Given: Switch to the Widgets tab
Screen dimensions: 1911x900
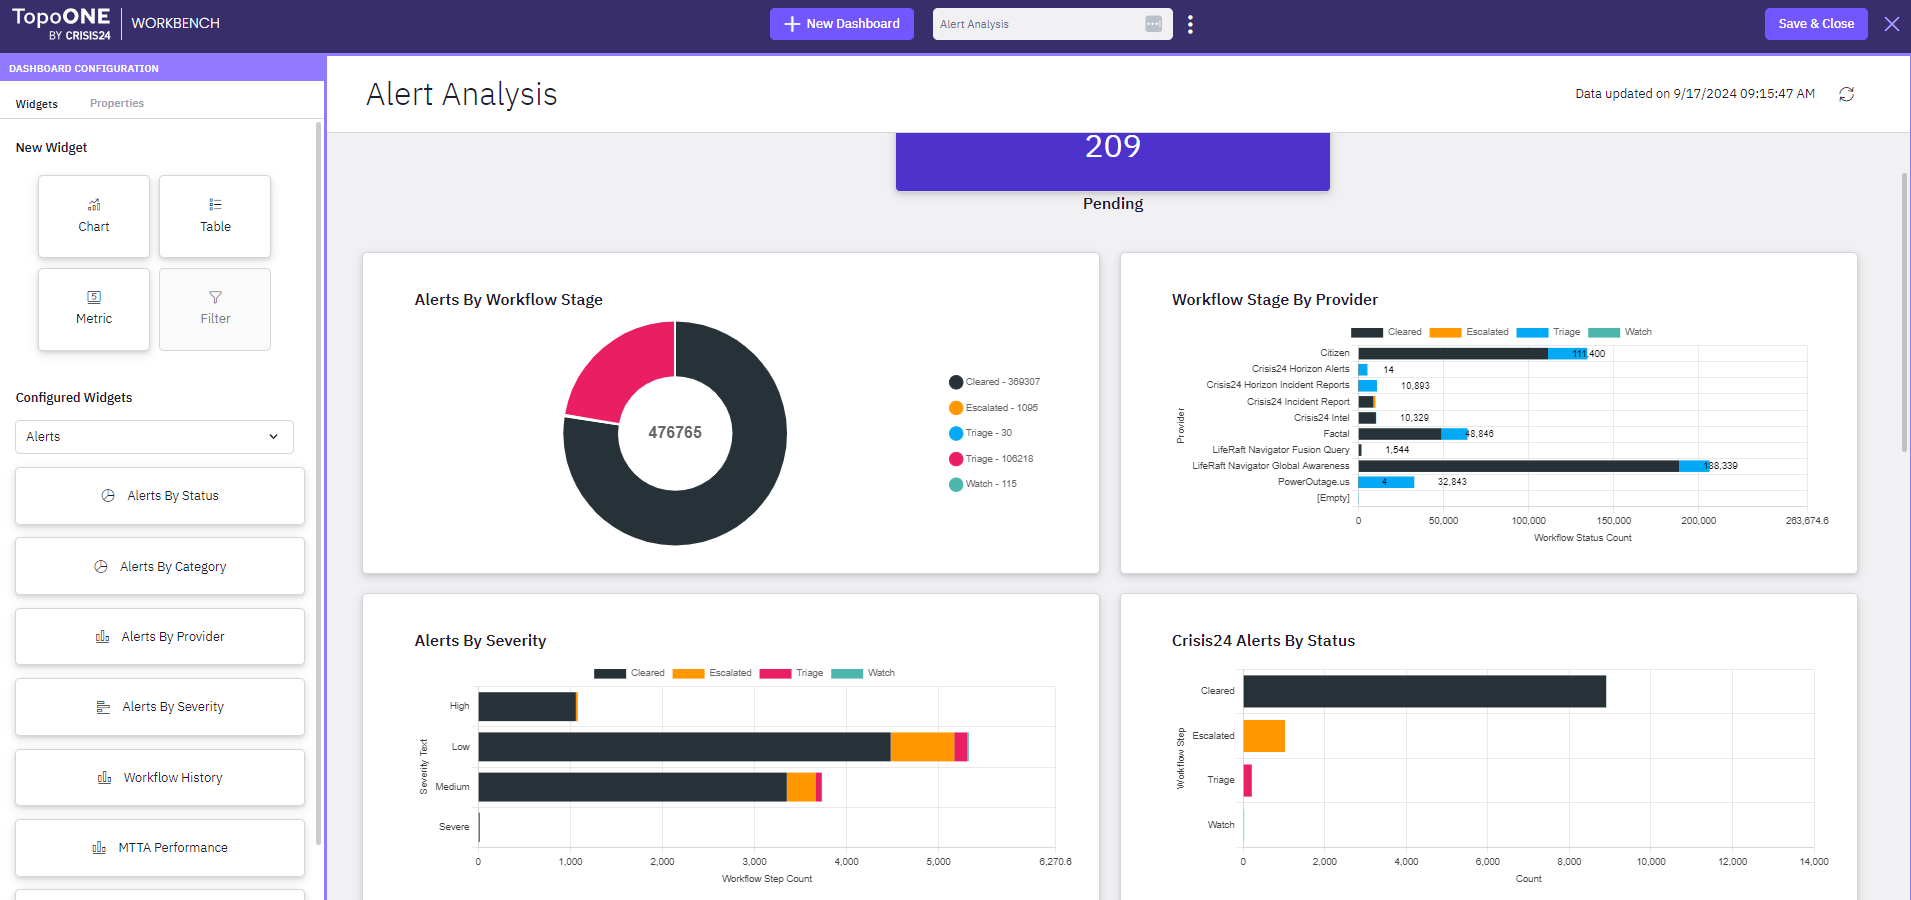Looking at the screenshot, I should [37, 104].
